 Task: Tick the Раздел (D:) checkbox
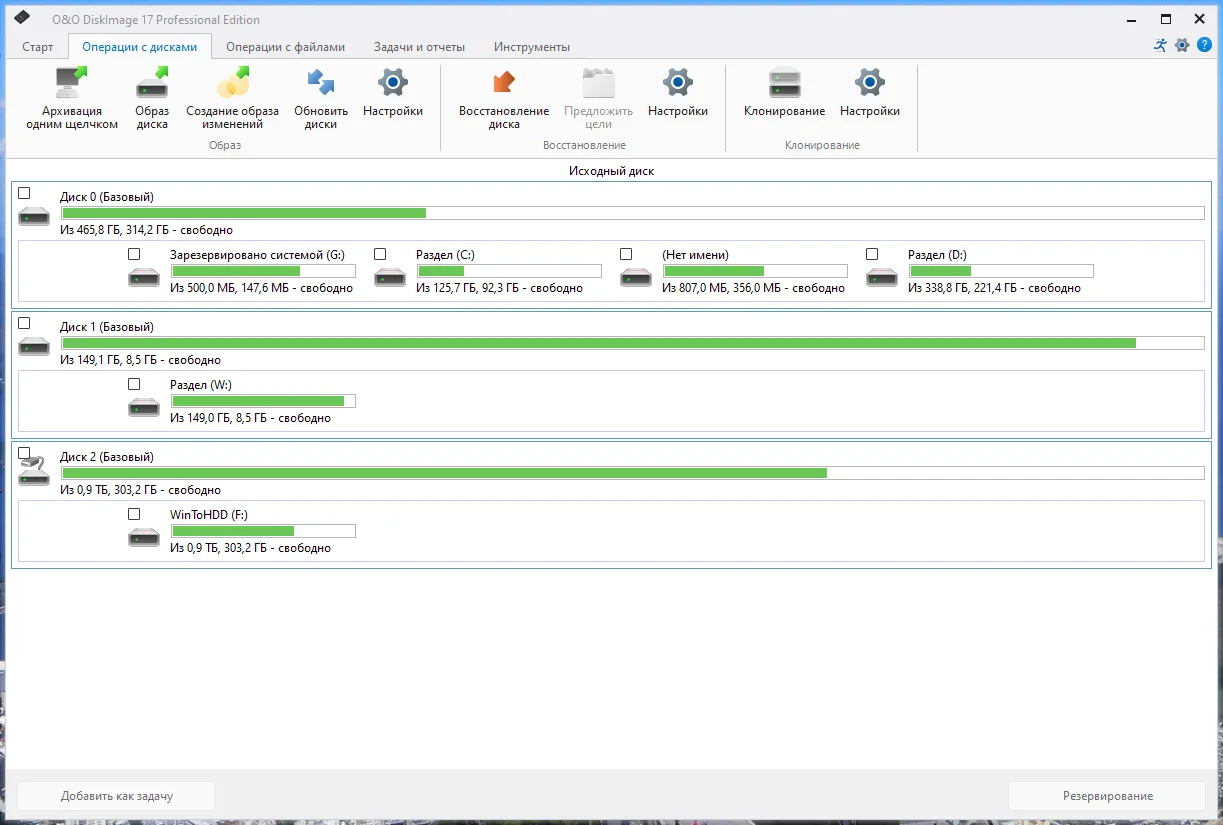[872, 254]
